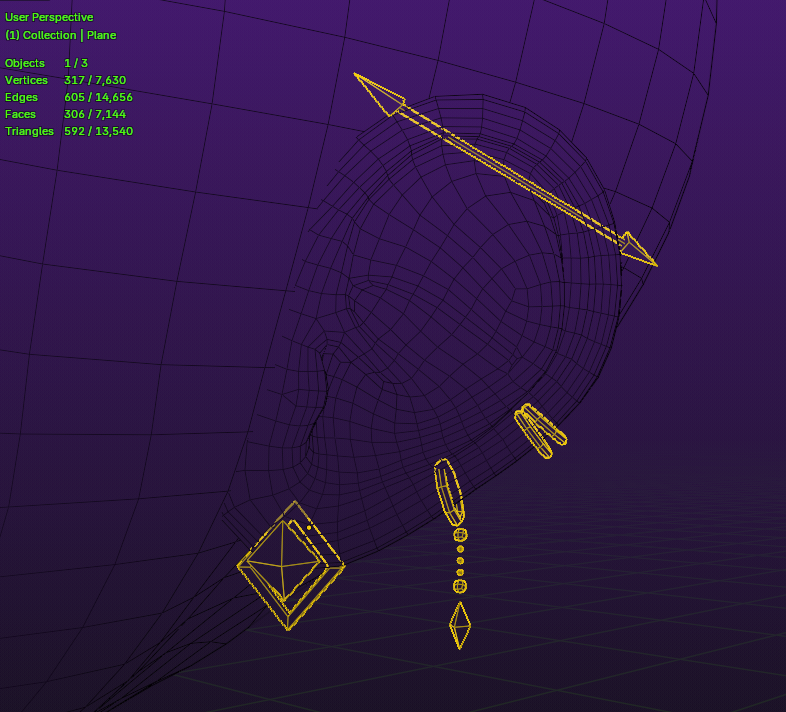Select the double hoop rings on ear rim
Image resolution: width=786 pixels, height=712 pixels.
click(x=540, y=431)
